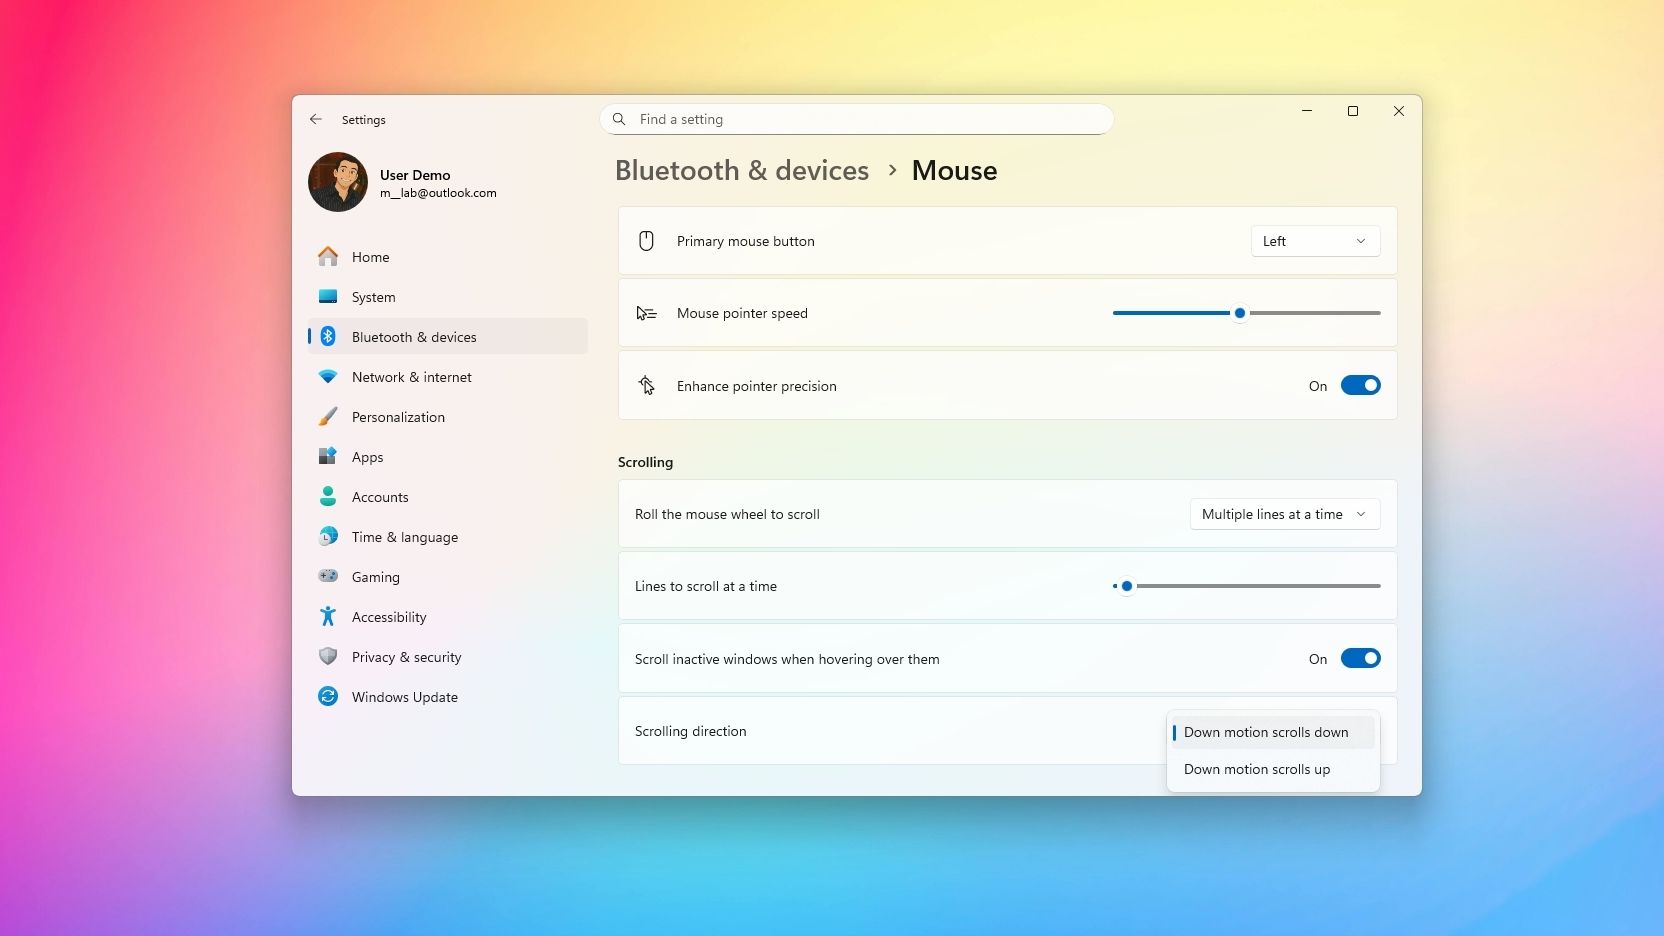Click the Gaming controller icon
Screen dimensions: 1664x936
pos(328,576)
